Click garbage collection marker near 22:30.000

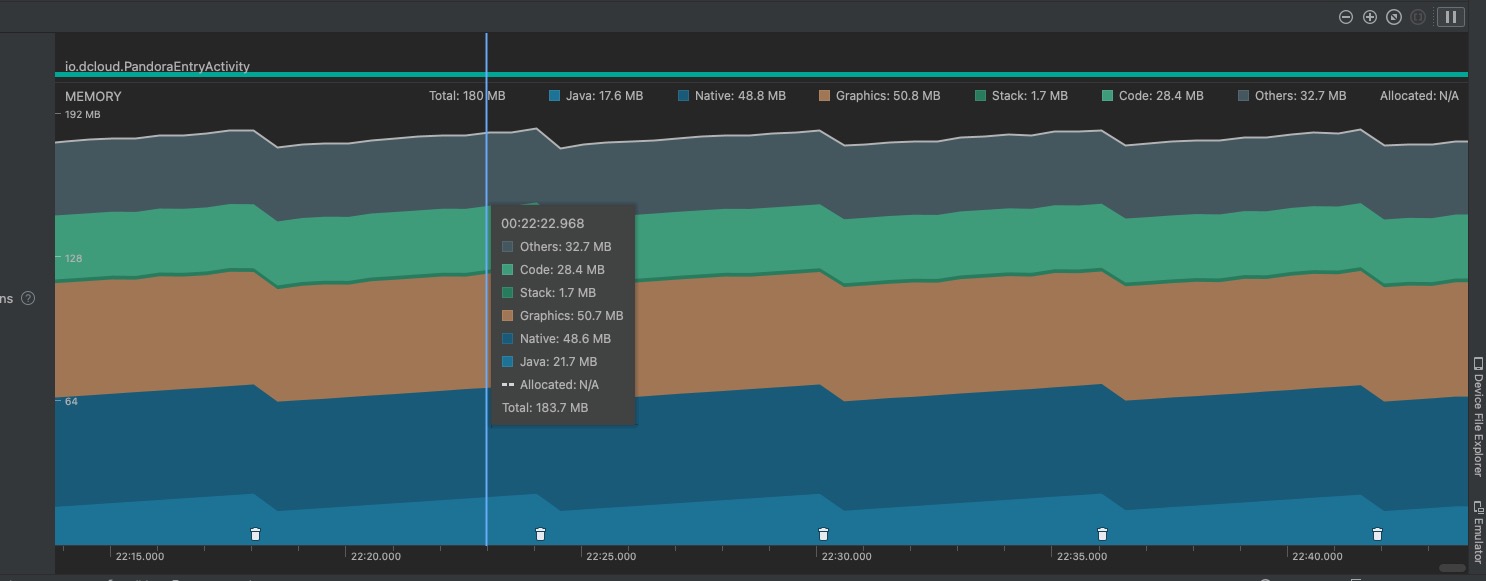823,534
